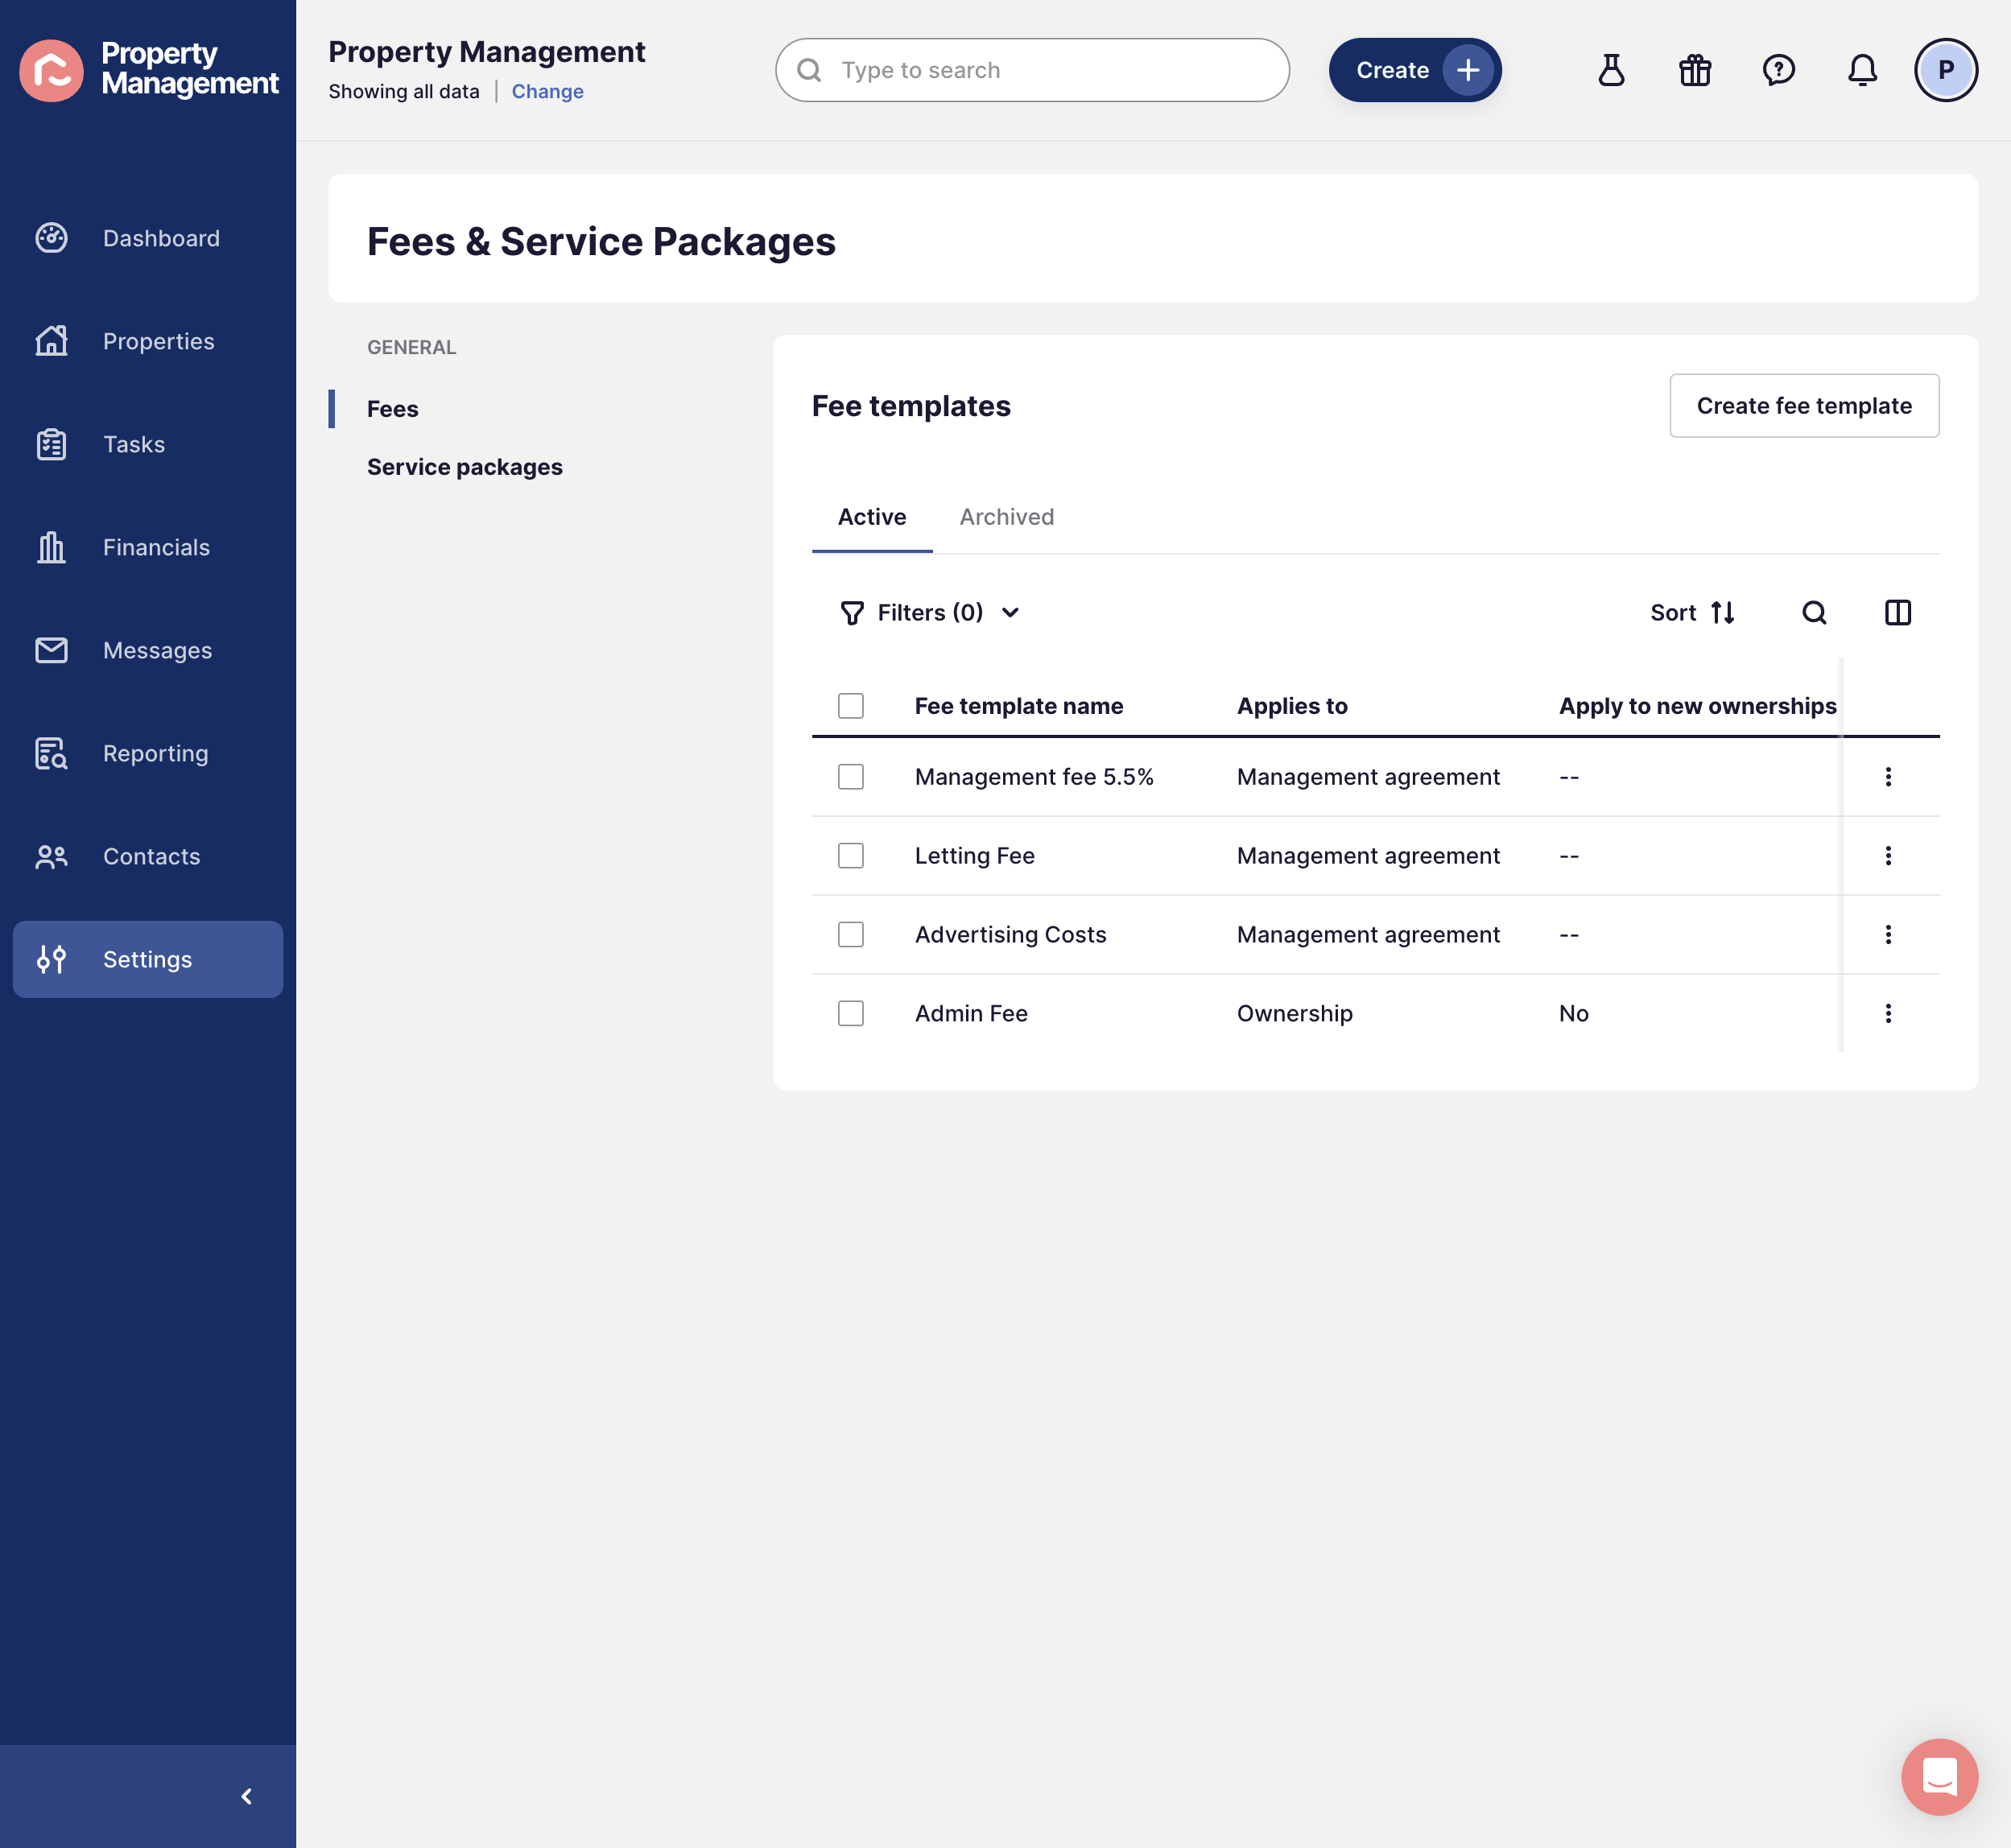Switch to the Active tab
Screen dimensions: 2011x1848
(x=872, y=517)
